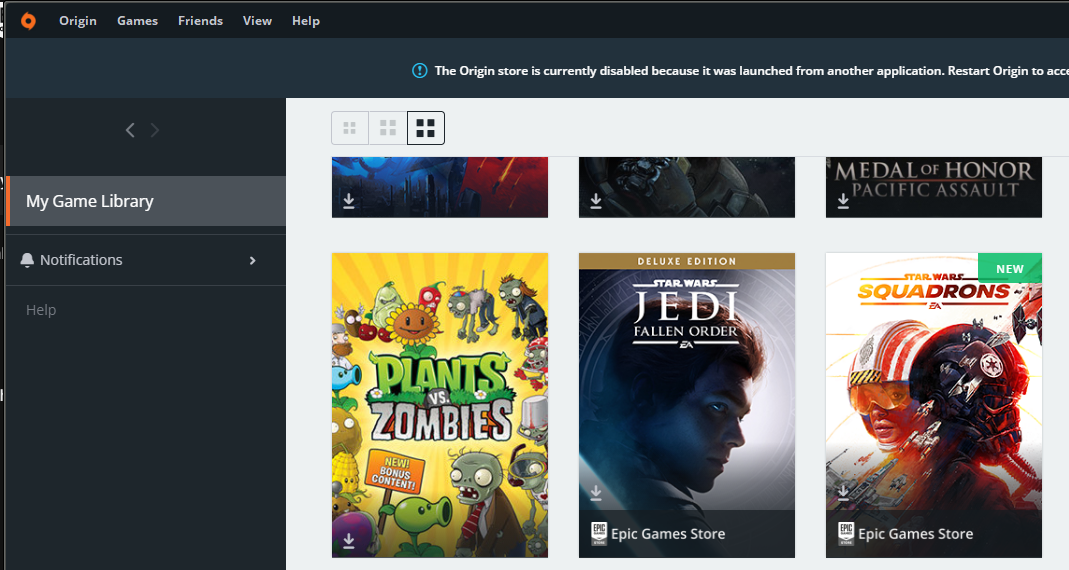Click download icon on Plants vs. Zombies tile
The width and height of the screenshot is (1069, 570).
(349, 541)
